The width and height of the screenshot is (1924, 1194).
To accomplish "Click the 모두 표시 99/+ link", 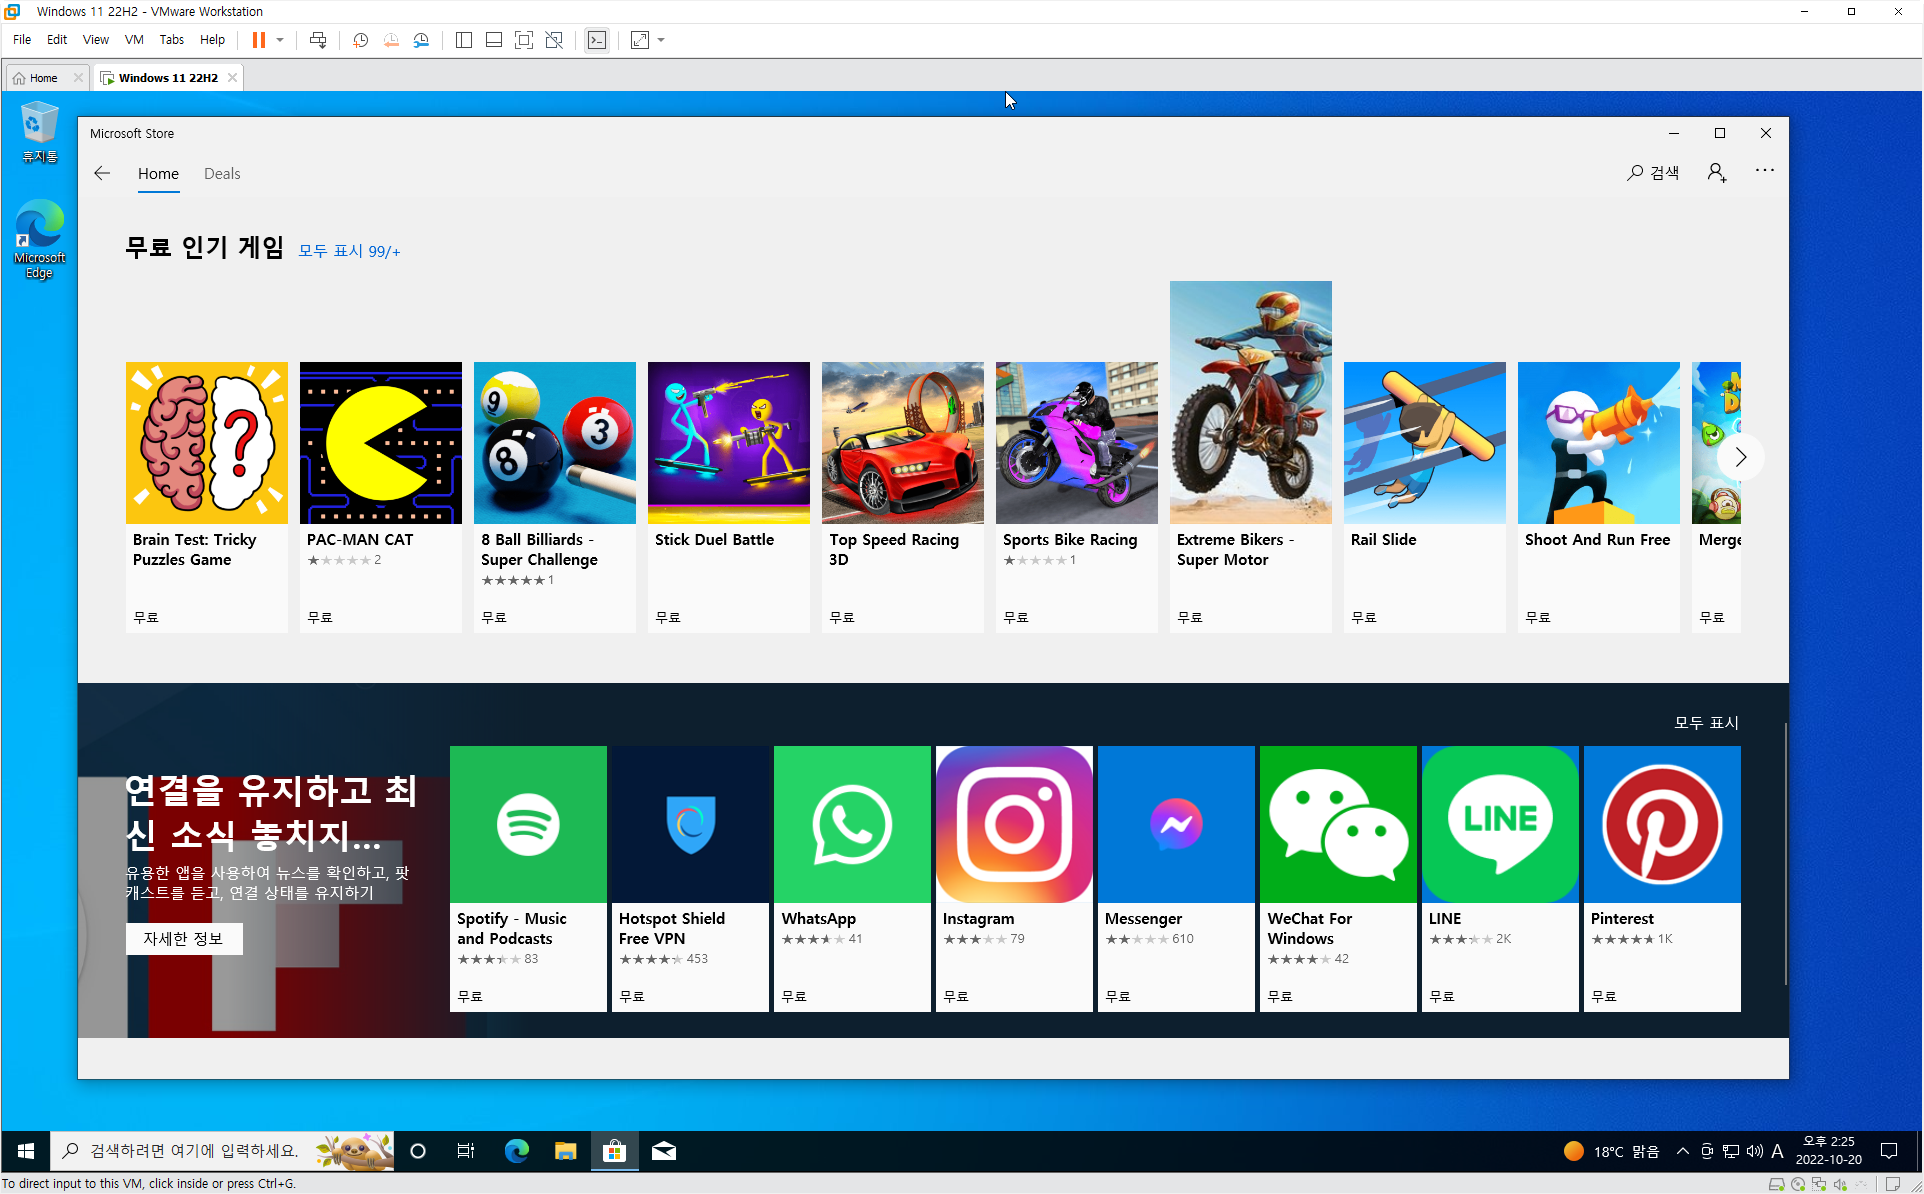I will (349, 251).
